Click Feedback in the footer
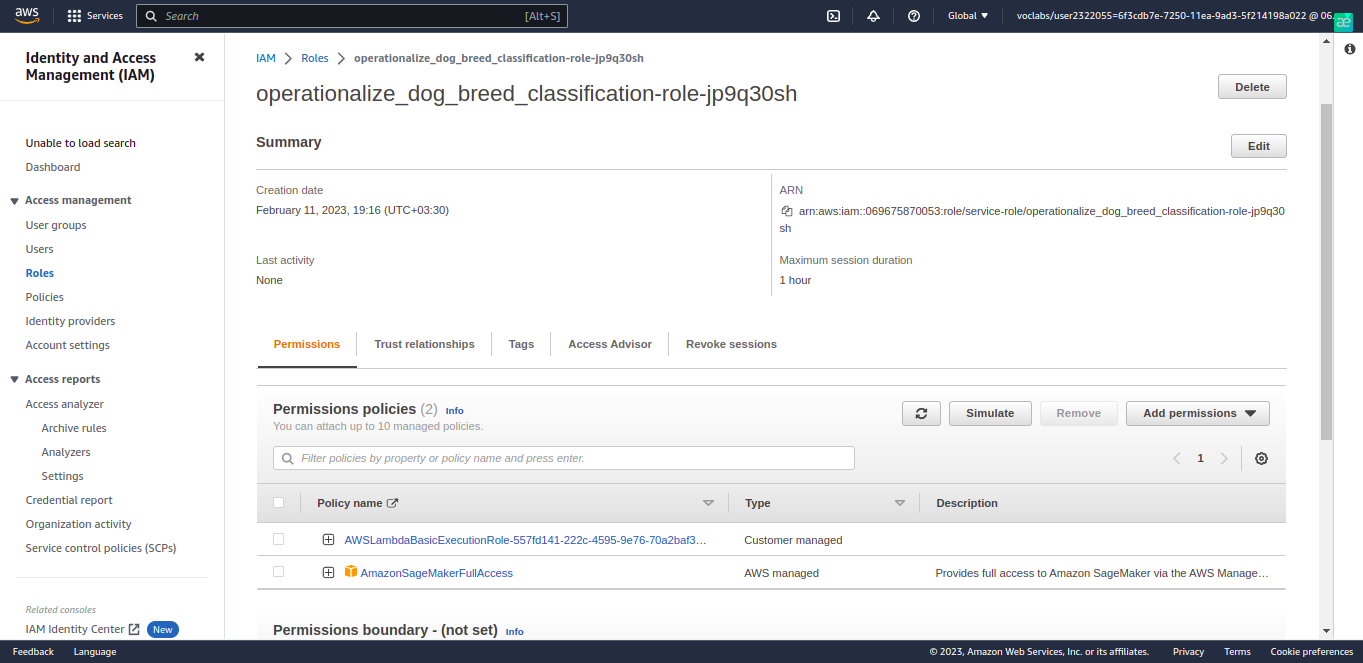This screenshot has width=1363, height=663. point(33,652)
